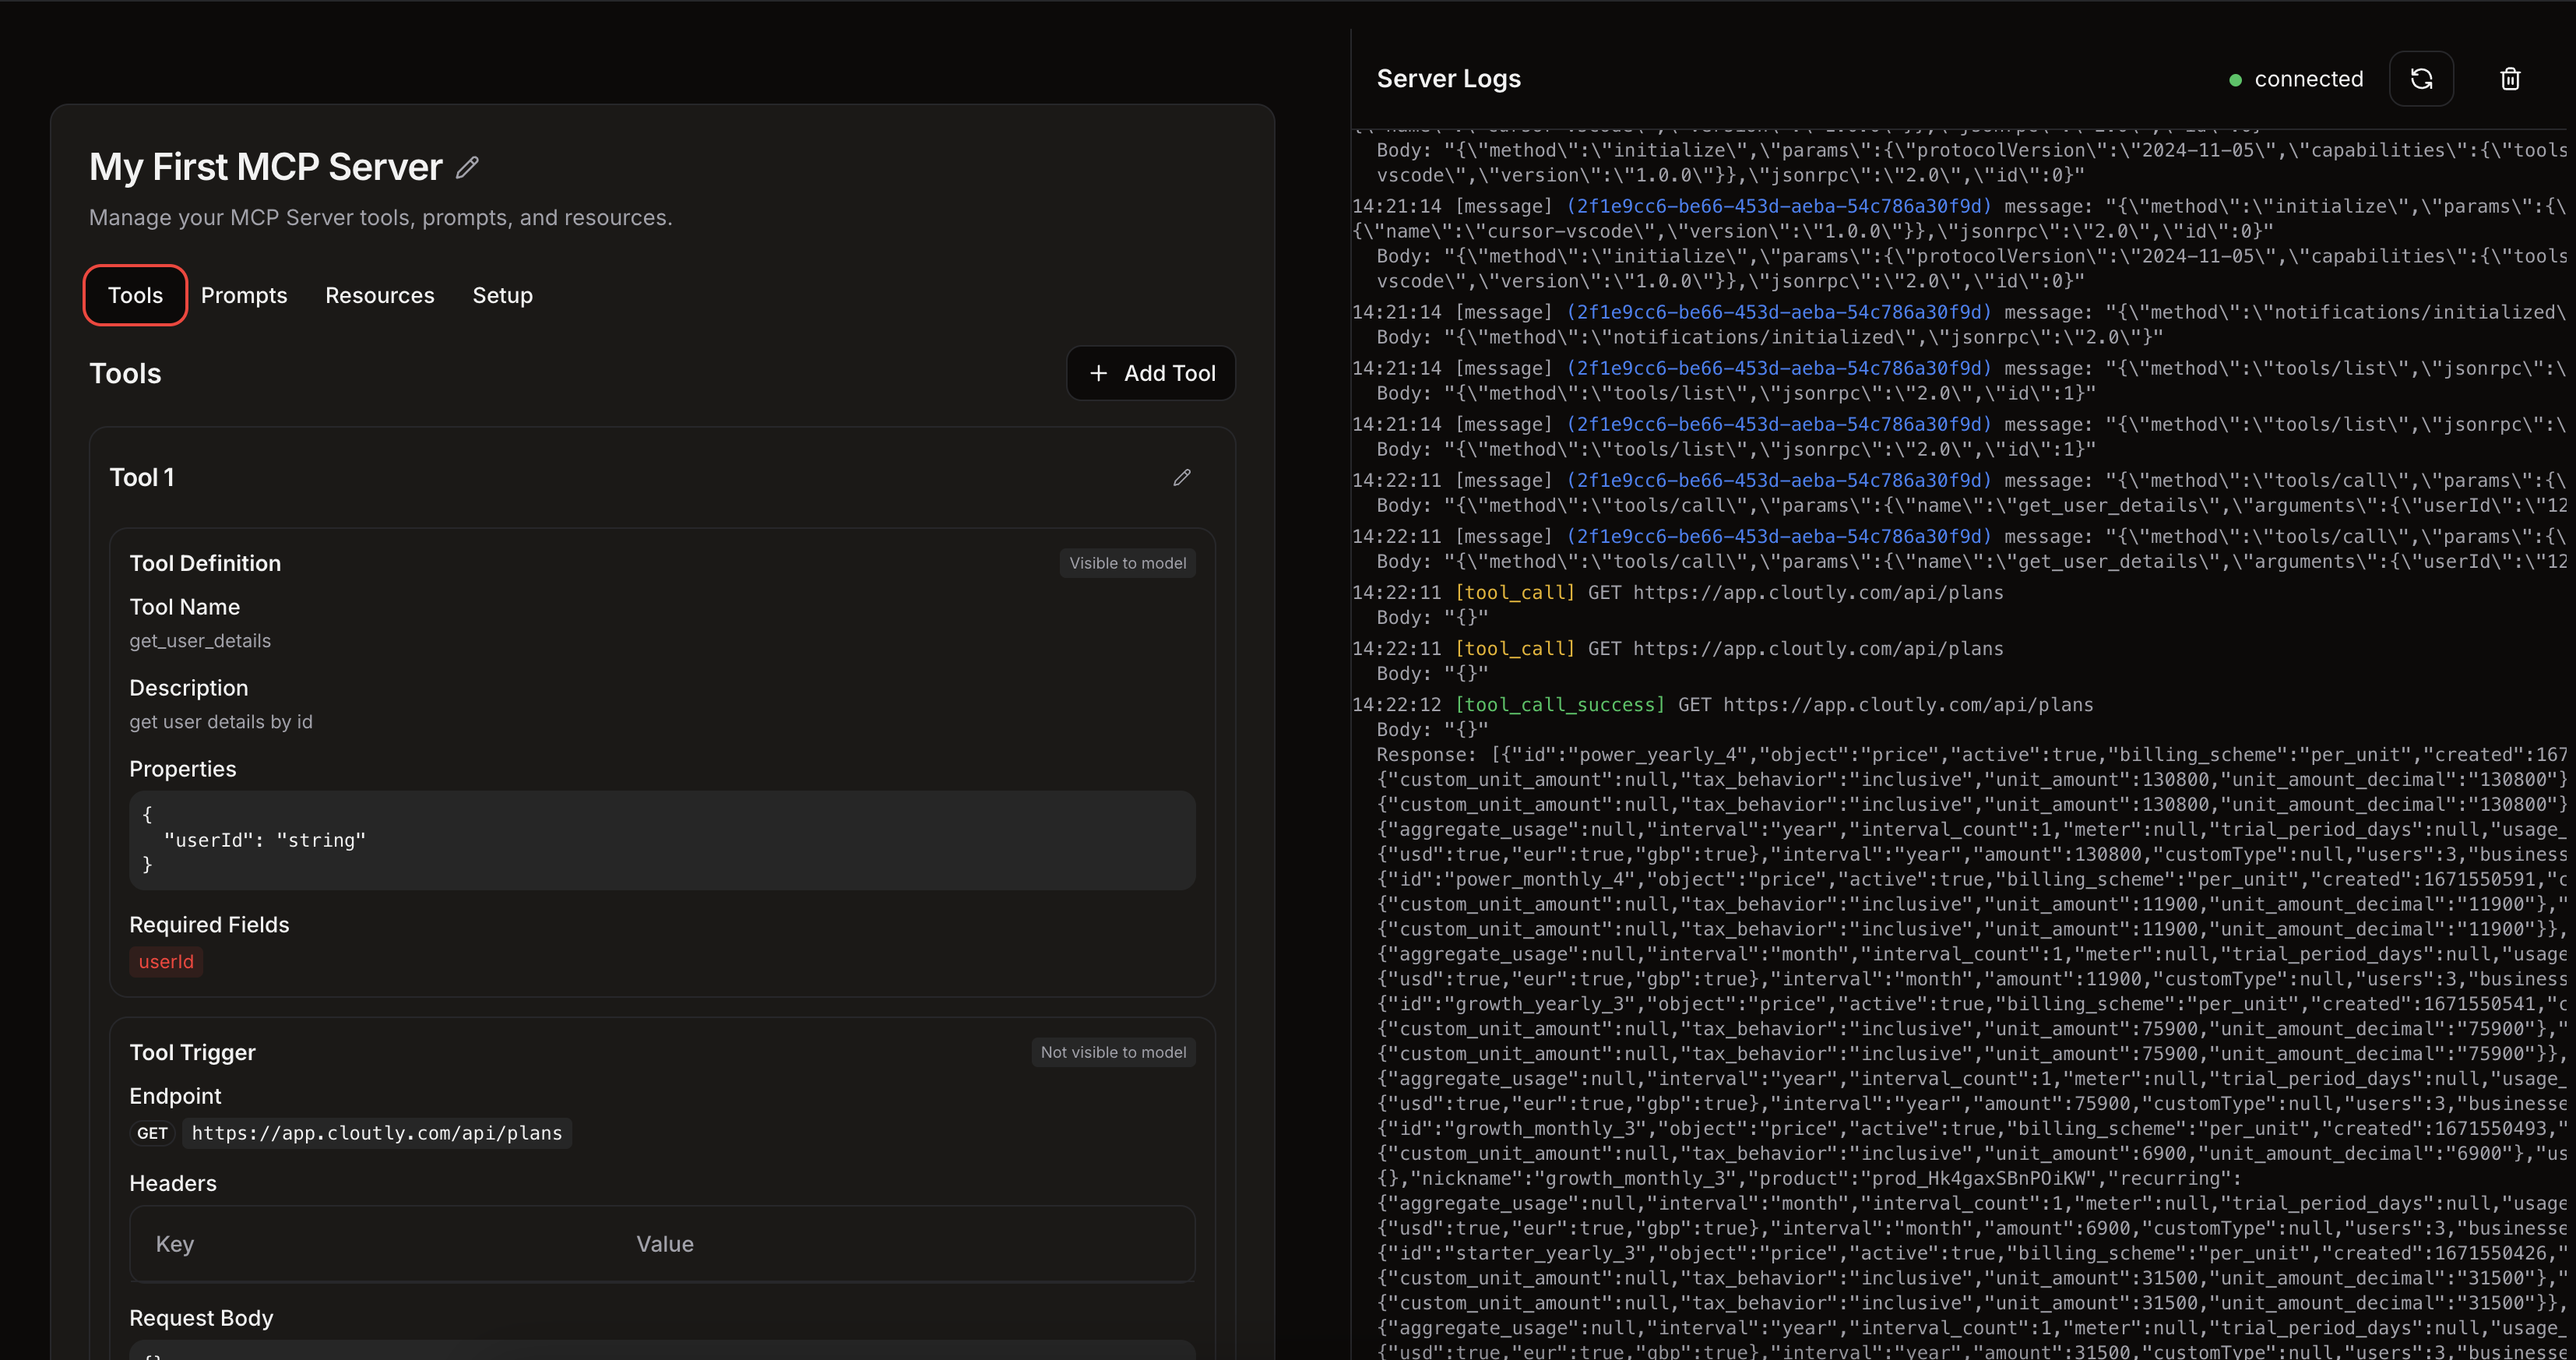Switch to the Prompts tab
The image size is (2576, 1360).
244,295
